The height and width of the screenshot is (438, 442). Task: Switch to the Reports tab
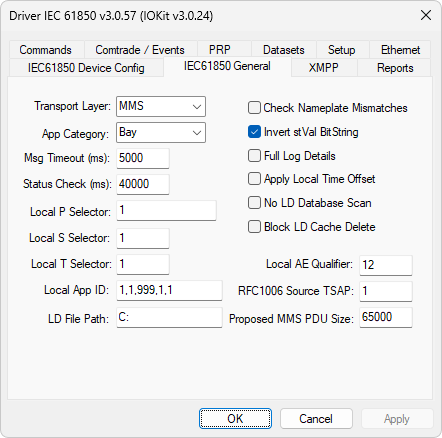point(395,68)
